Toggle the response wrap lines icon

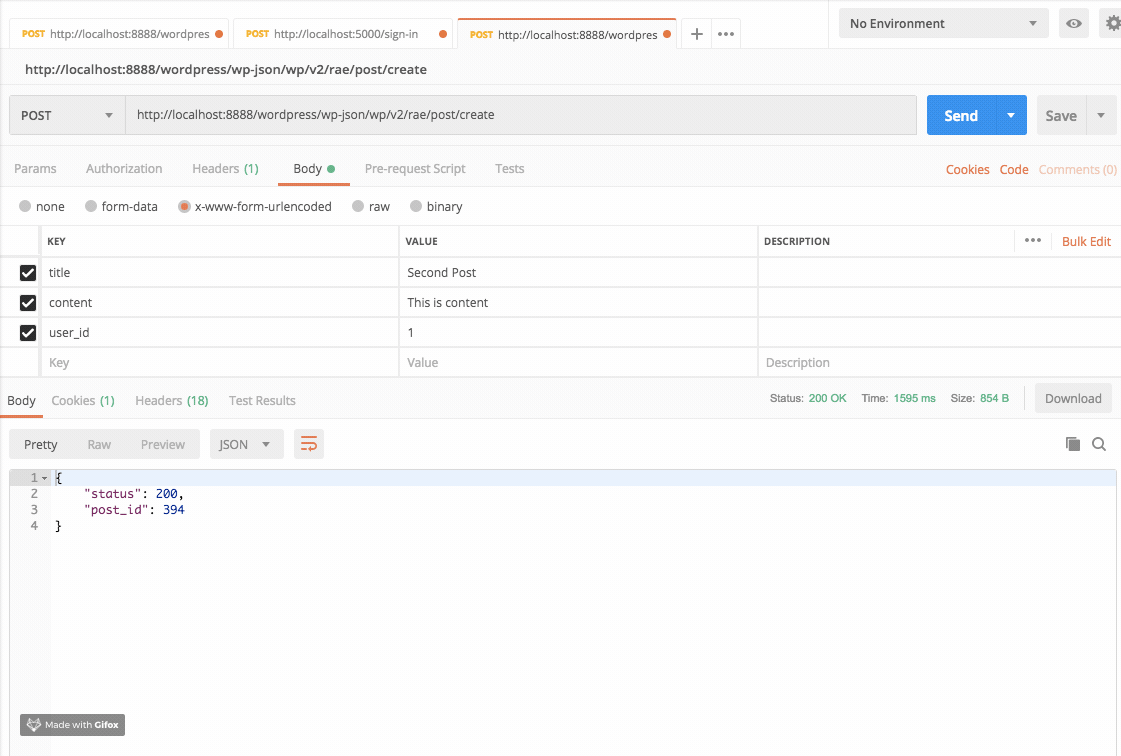pos(309,444)
